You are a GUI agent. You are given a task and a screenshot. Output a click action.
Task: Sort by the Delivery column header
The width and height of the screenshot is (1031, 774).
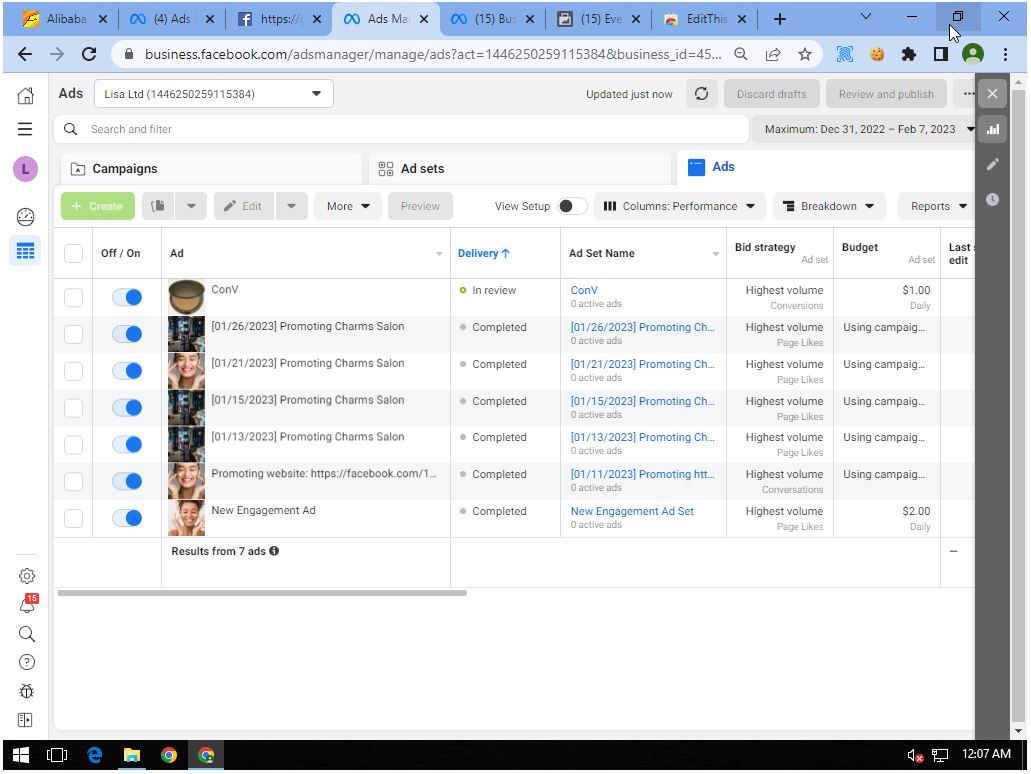point(483,253)
